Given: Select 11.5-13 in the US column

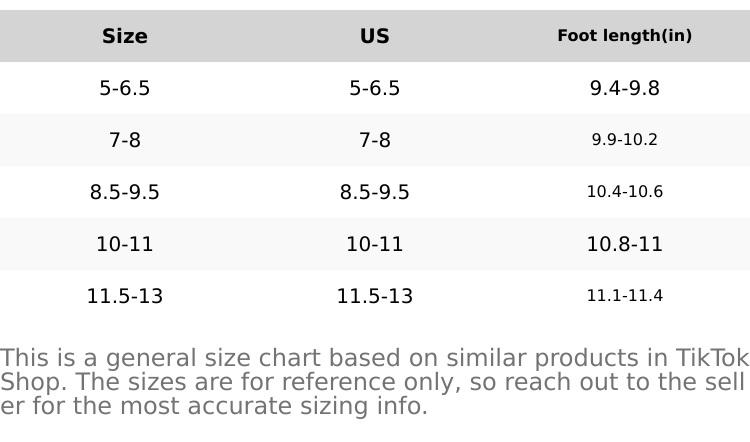Looking at the screenshot, I should (375, 296).
